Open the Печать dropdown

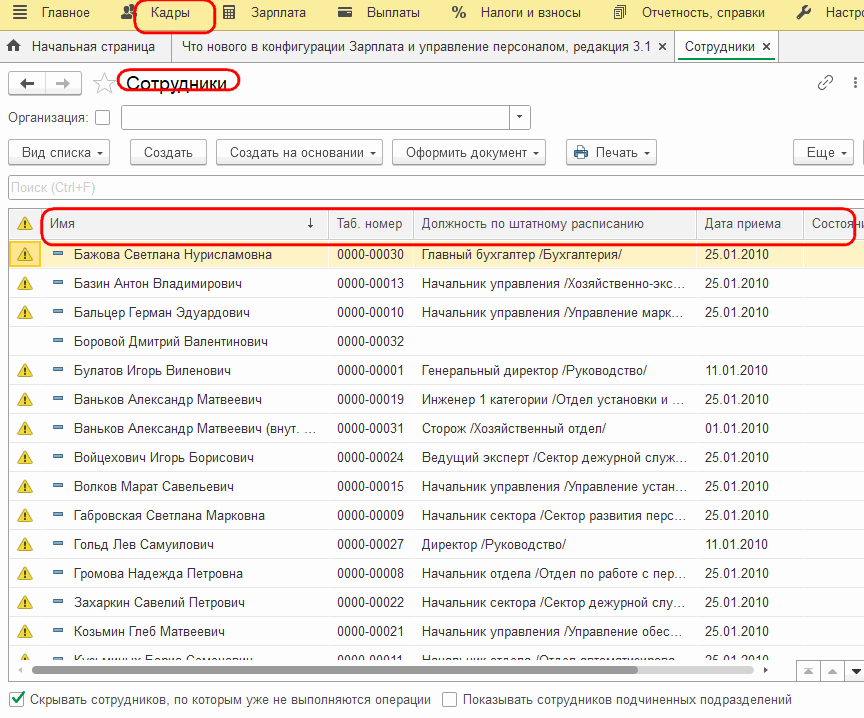click(612, 153)
